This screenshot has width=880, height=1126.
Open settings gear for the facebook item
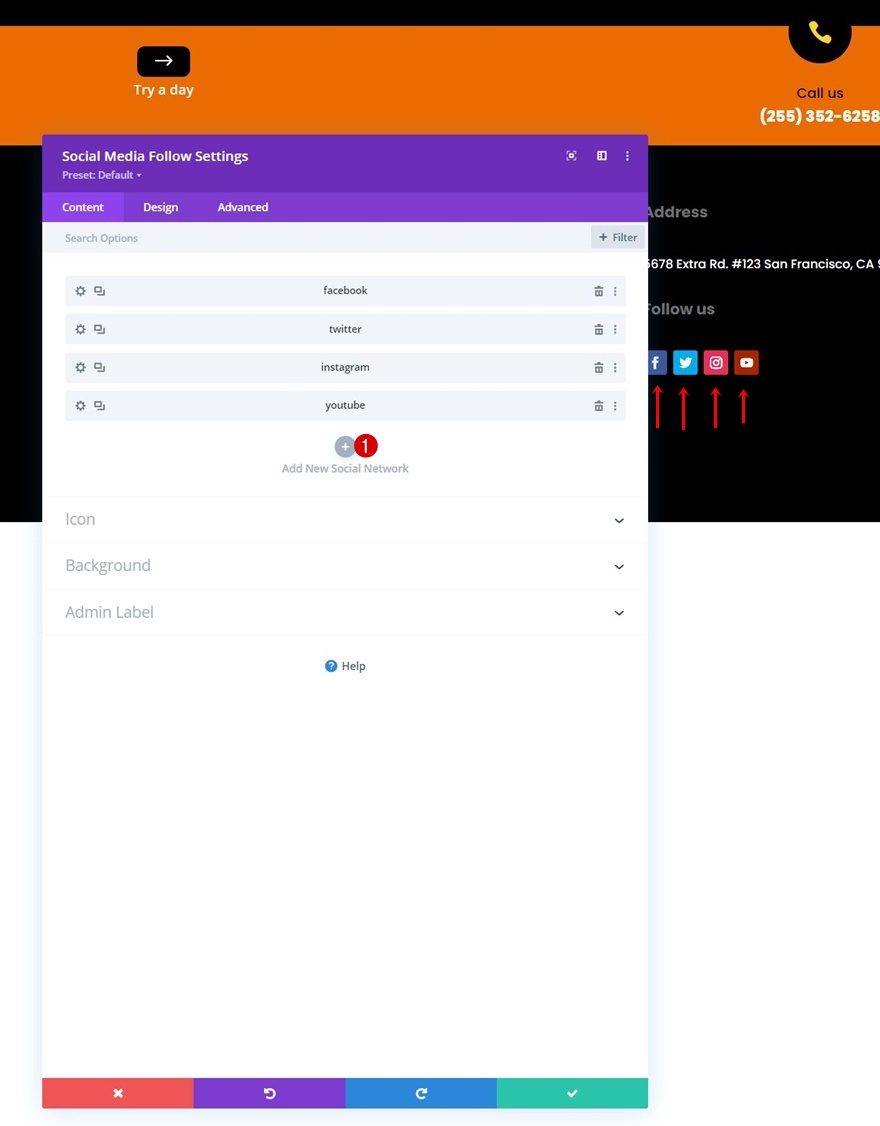(80, 291)
